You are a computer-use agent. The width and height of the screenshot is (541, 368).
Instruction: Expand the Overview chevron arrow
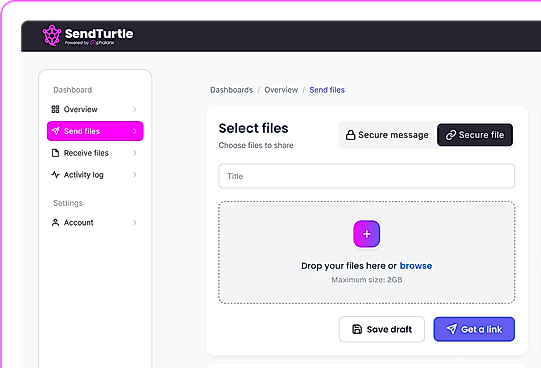tap(135, 109)
